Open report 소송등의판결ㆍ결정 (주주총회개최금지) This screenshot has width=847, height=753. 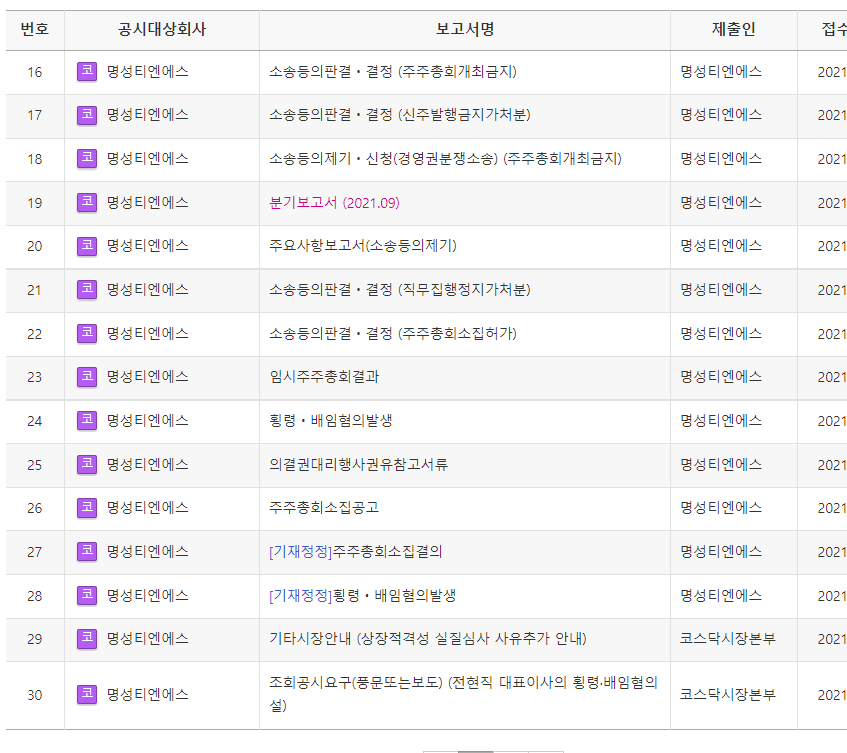393,72
